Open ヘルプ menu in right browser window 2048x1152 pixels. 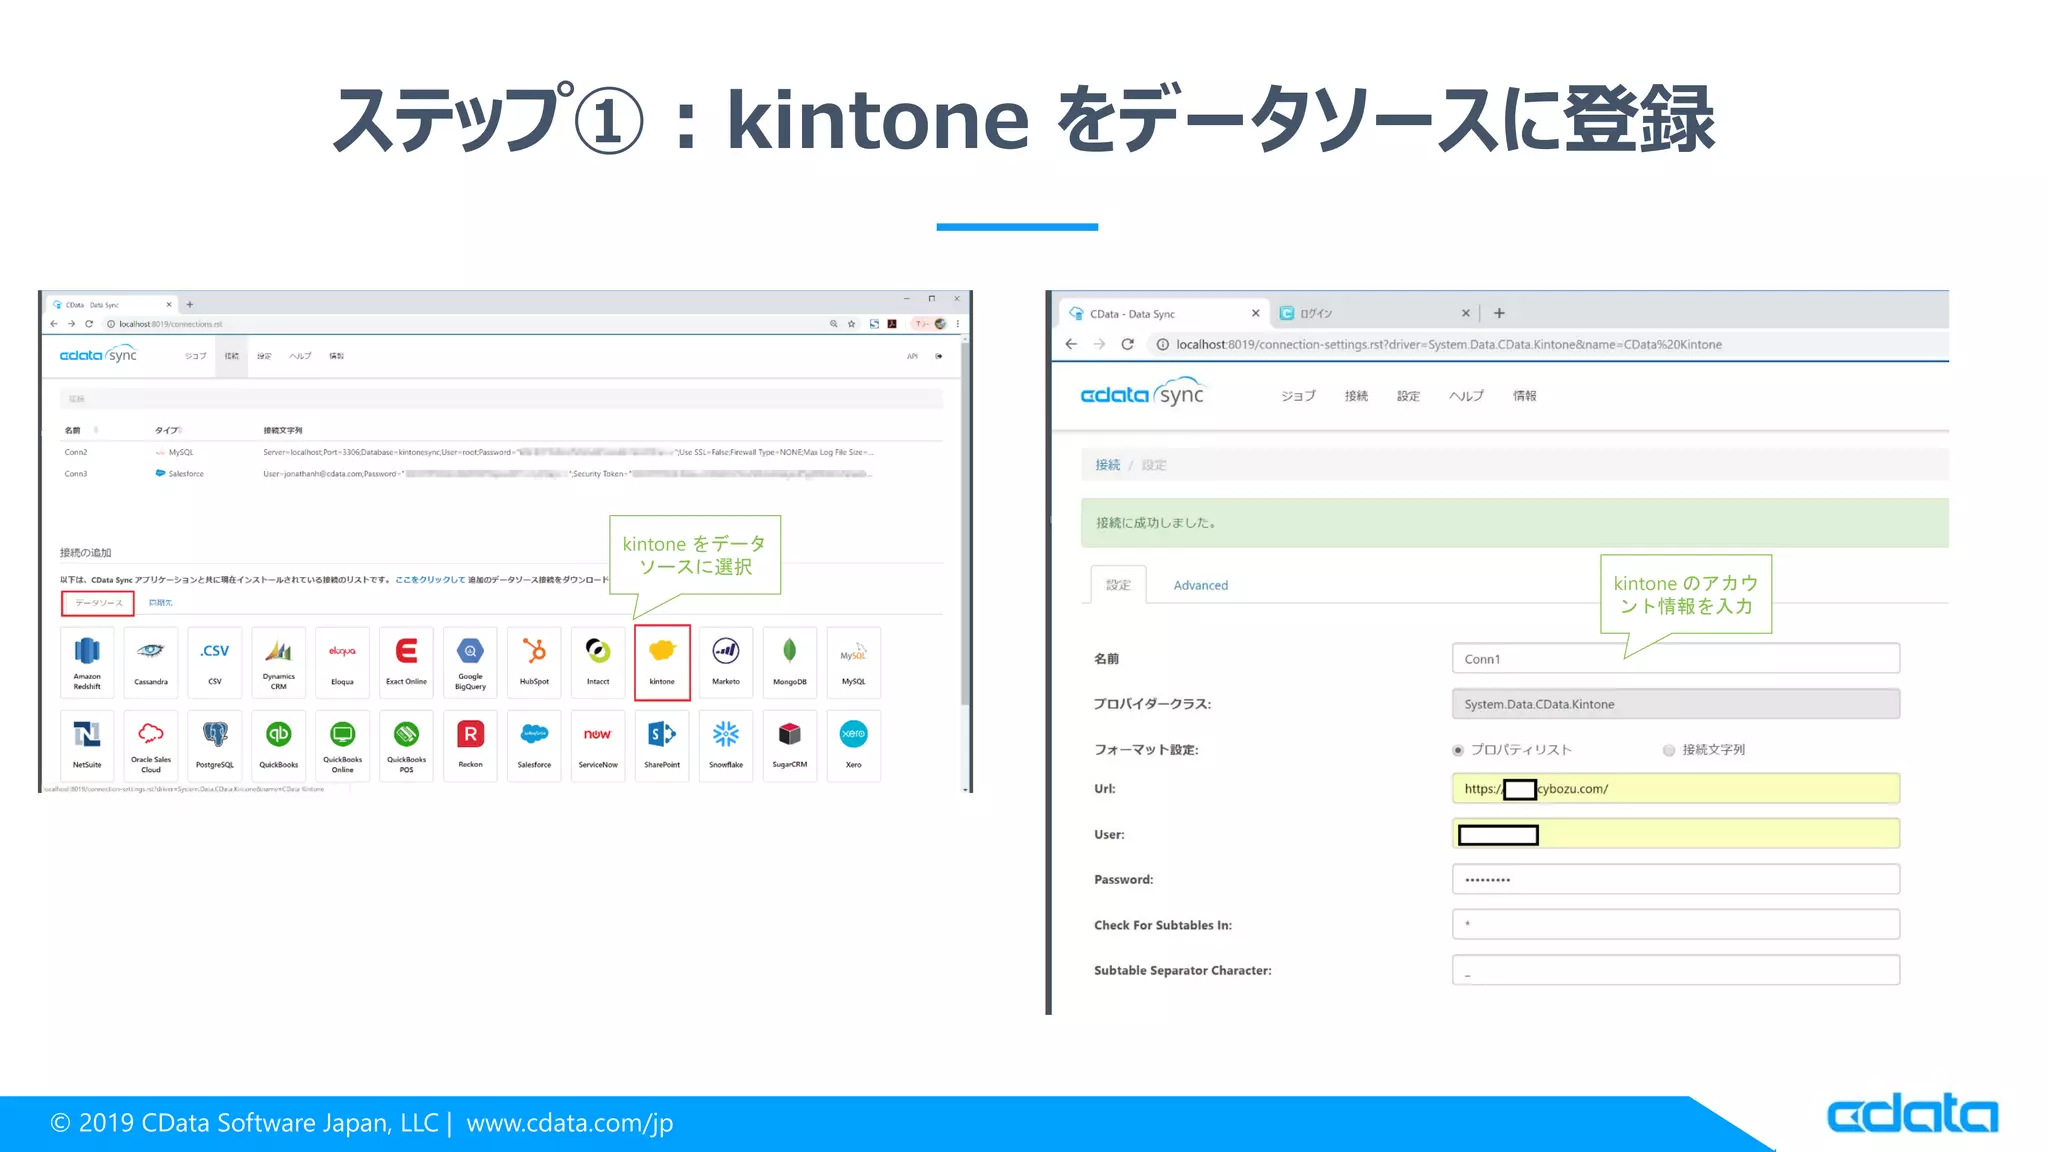coord(1466,396)
